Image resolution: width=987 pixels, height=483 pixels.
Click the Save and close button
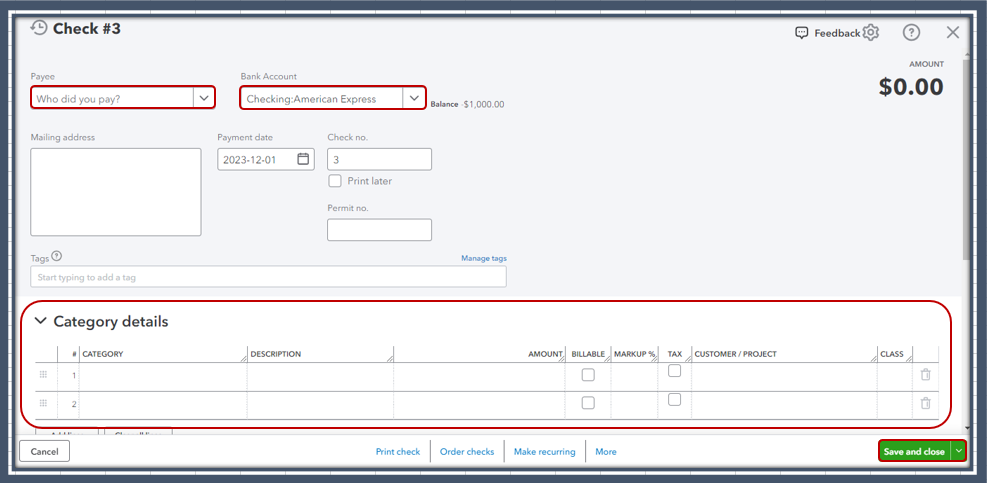(x=915, y=452)
